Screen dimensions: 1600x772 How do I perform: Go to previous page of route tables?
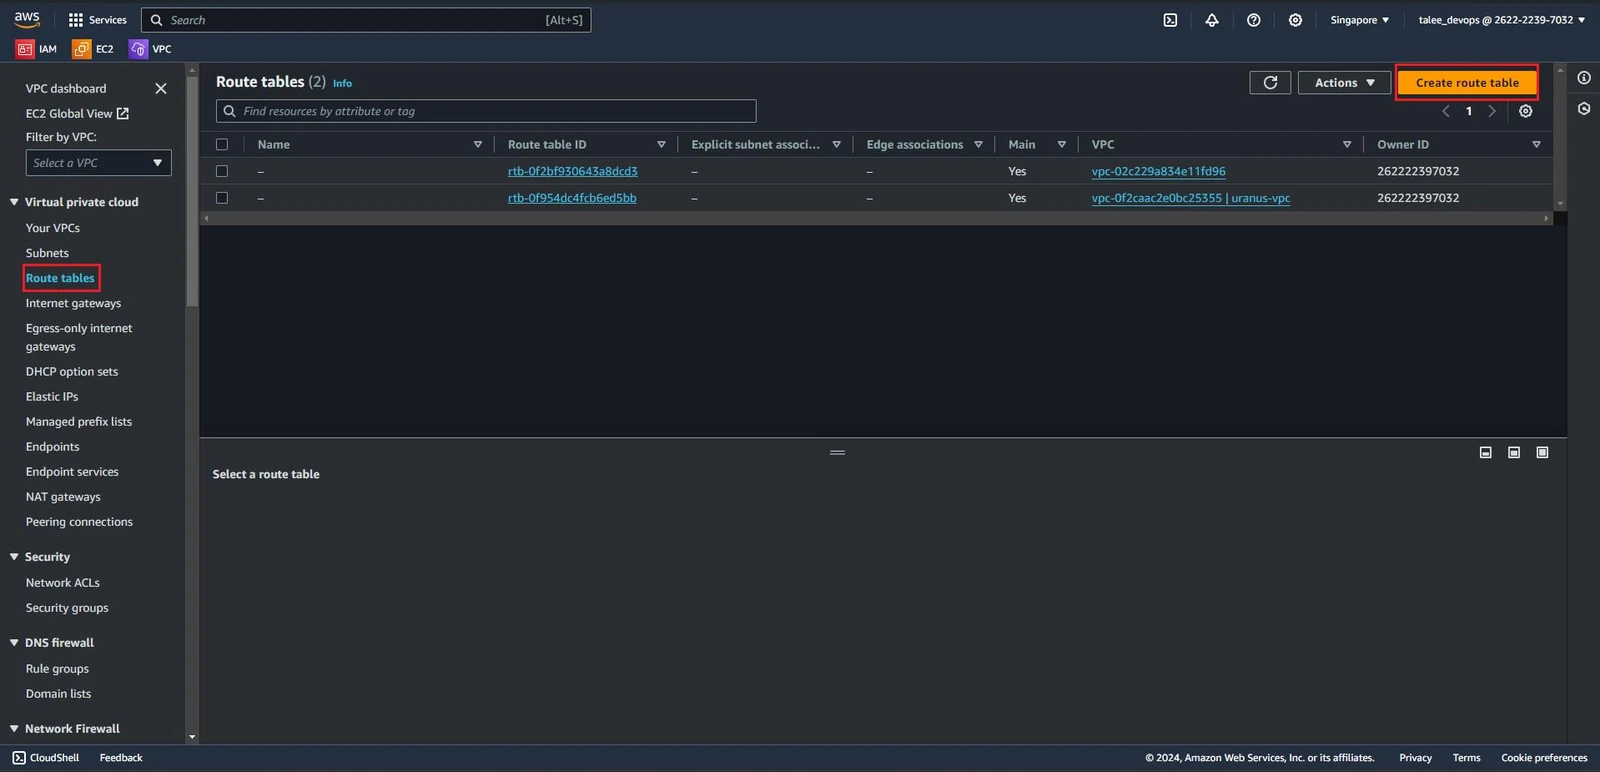point(1446,111)
